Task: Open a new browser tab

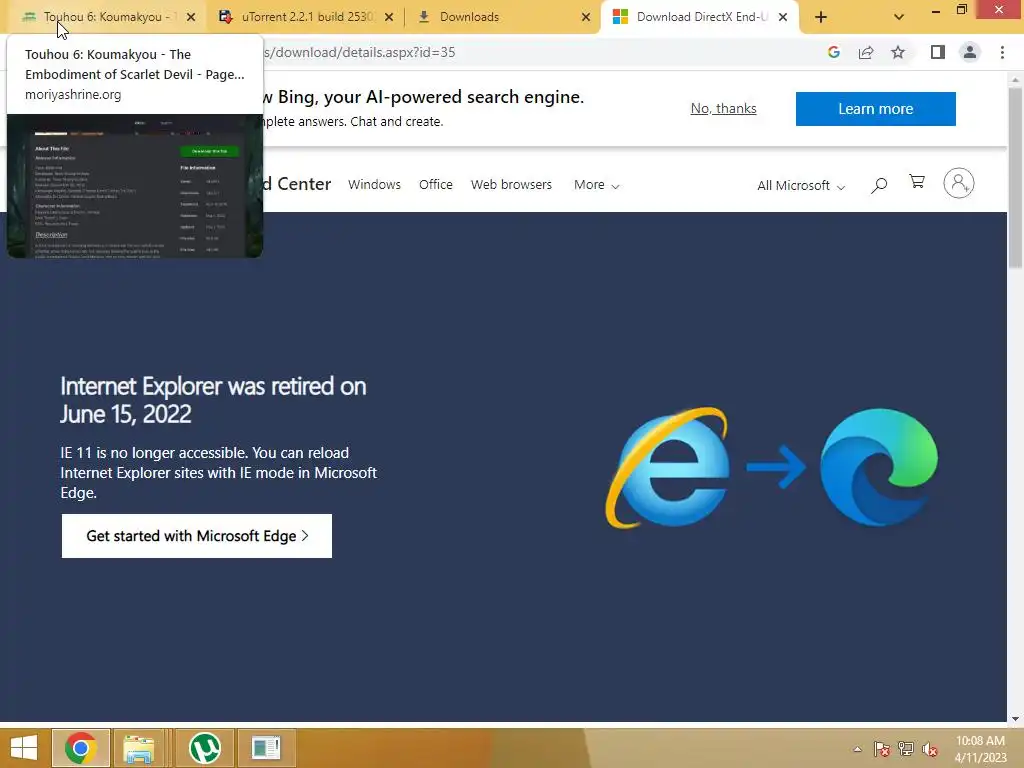Action: pos(821,17)
